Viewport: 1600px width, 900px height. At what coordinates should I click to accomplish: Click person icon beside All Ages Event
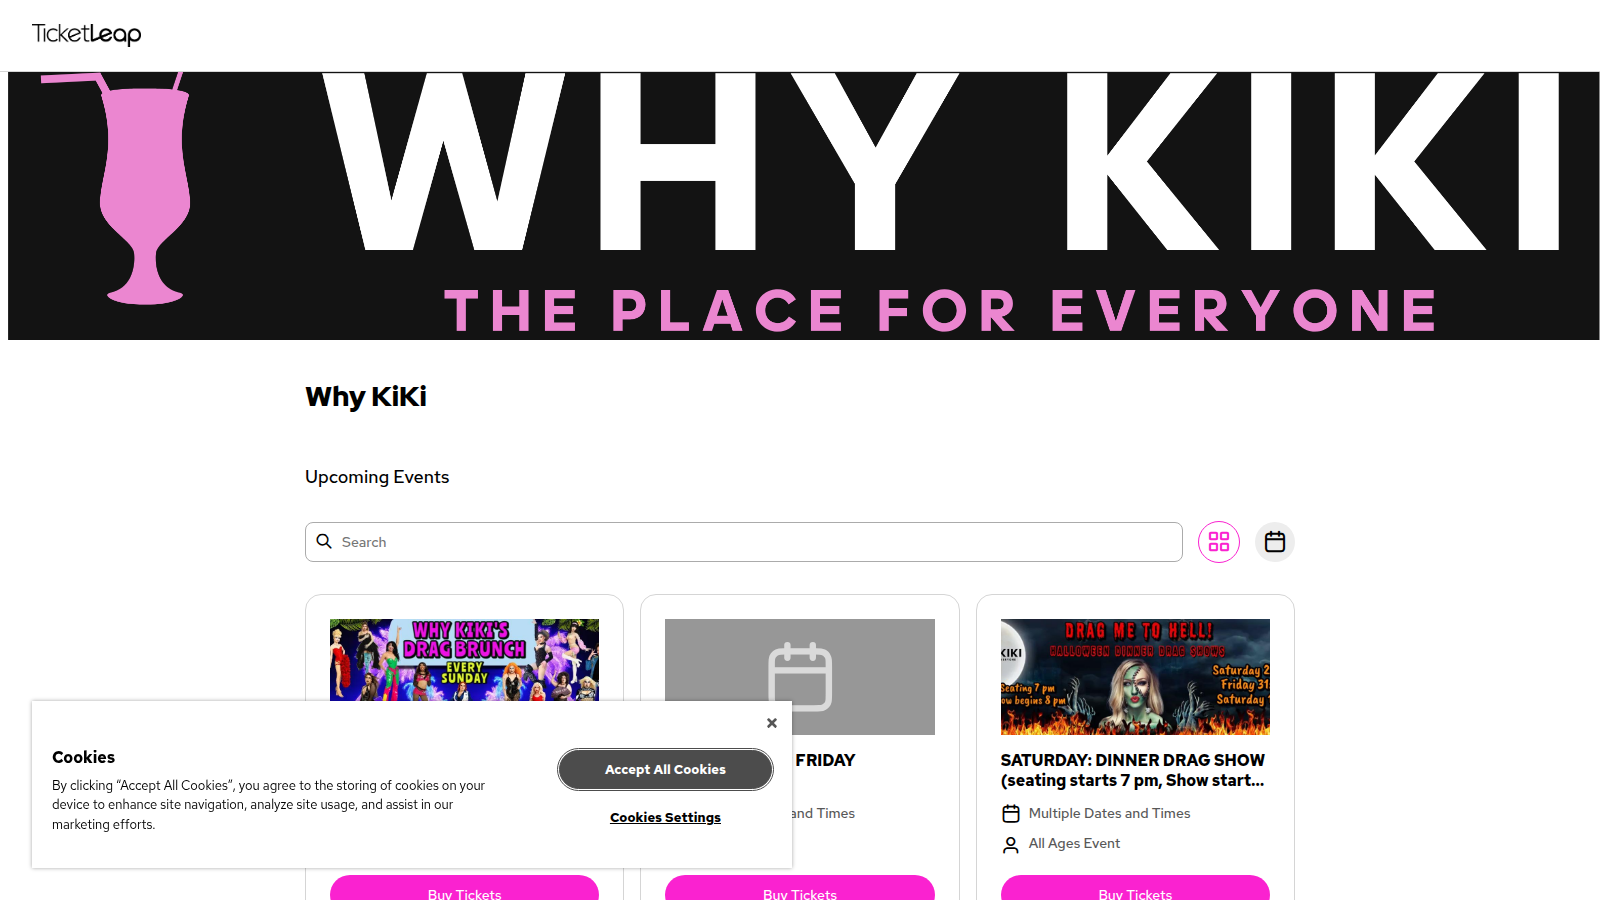(x=1011, y=845)
